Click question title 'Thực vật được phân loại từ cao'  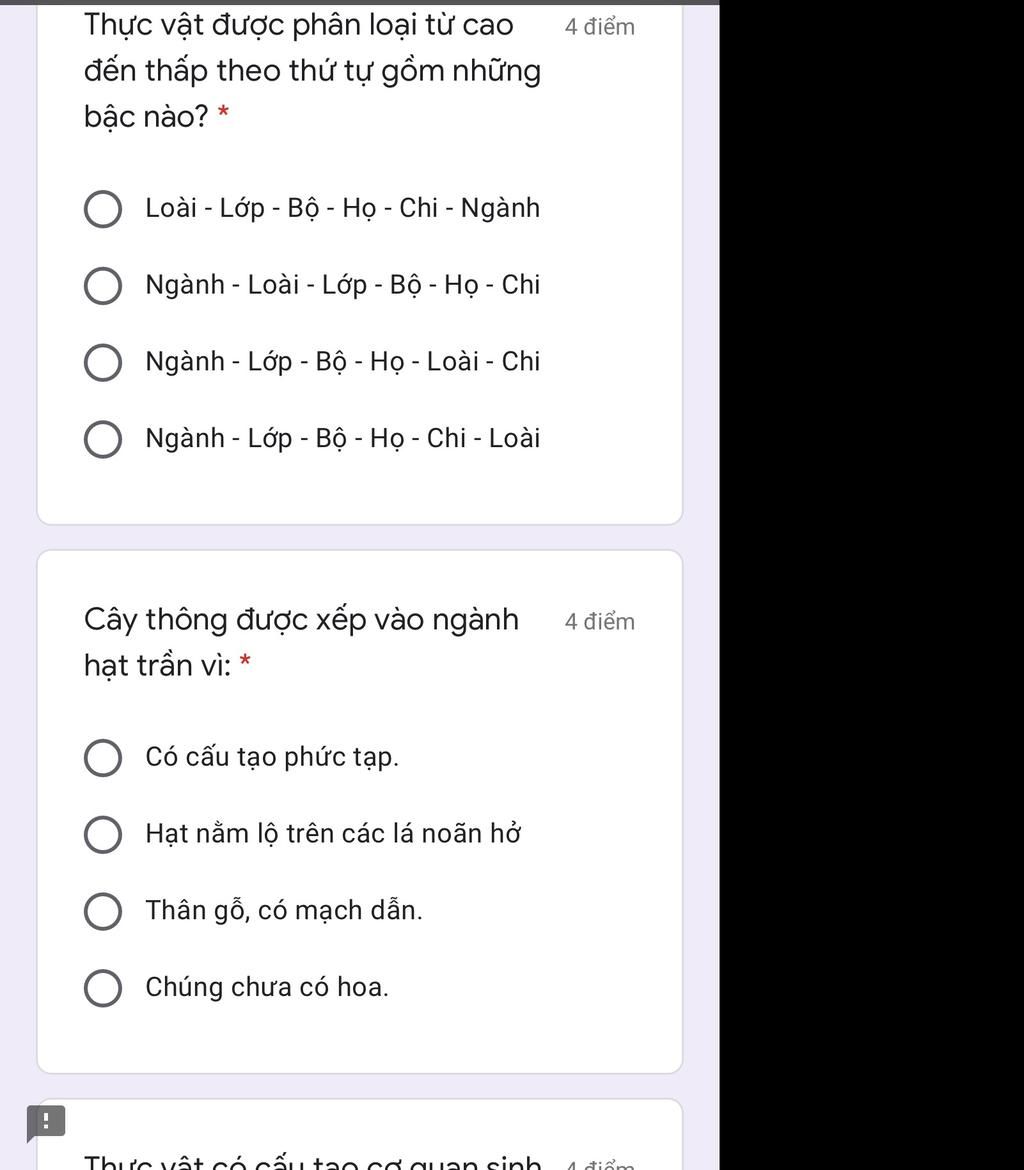[298, 26]
